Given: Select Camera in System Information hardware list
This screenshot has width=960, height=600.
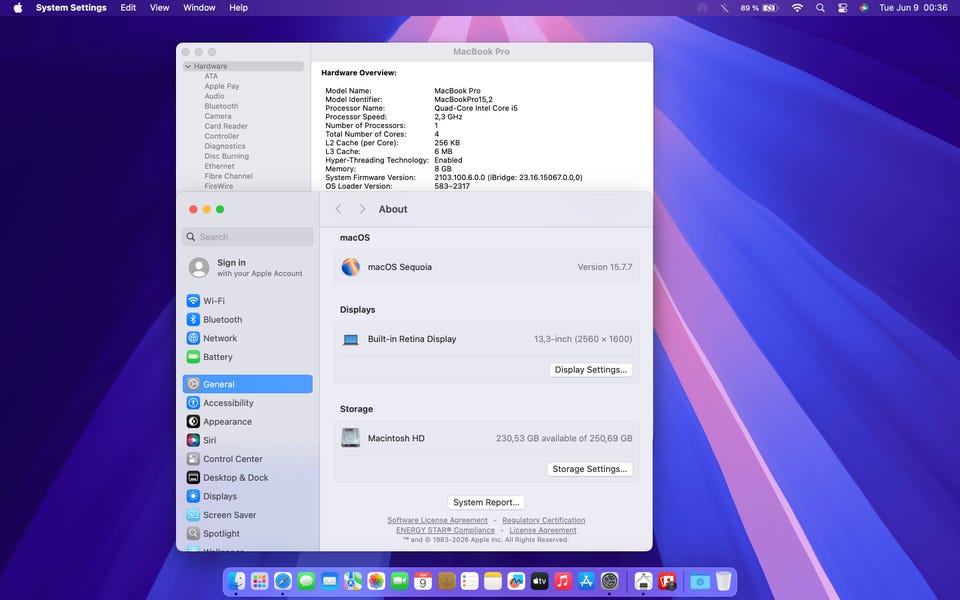Looking at the screenshot, I should pyautogui.click(x=218, y=116).
